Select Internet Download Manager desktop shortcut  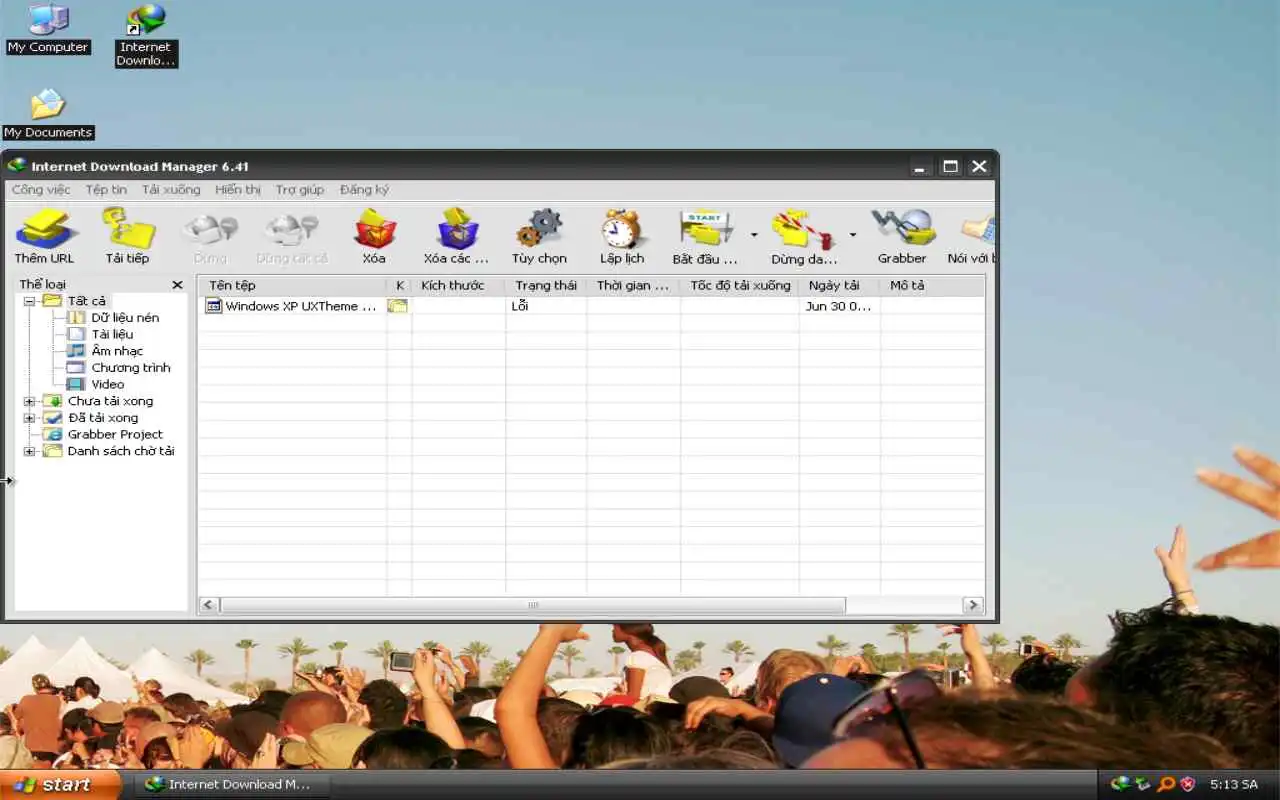[x=146, y=36]
